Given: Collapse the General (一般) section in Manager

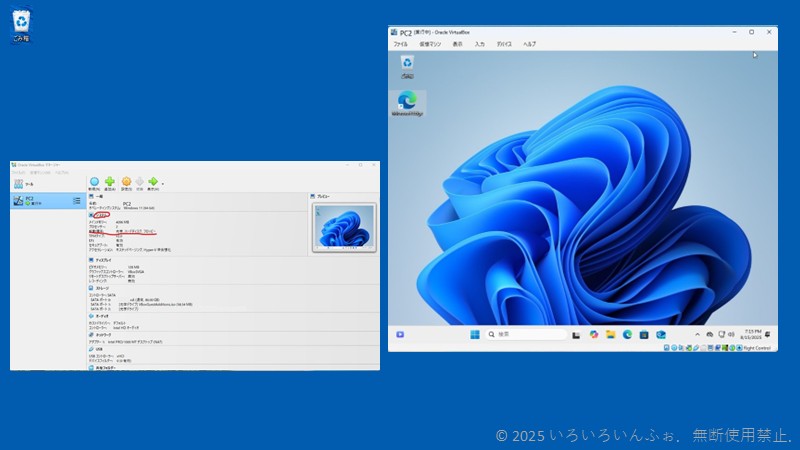Looking at the screenshot, I should pyautogui.click(x=96, y=196).
